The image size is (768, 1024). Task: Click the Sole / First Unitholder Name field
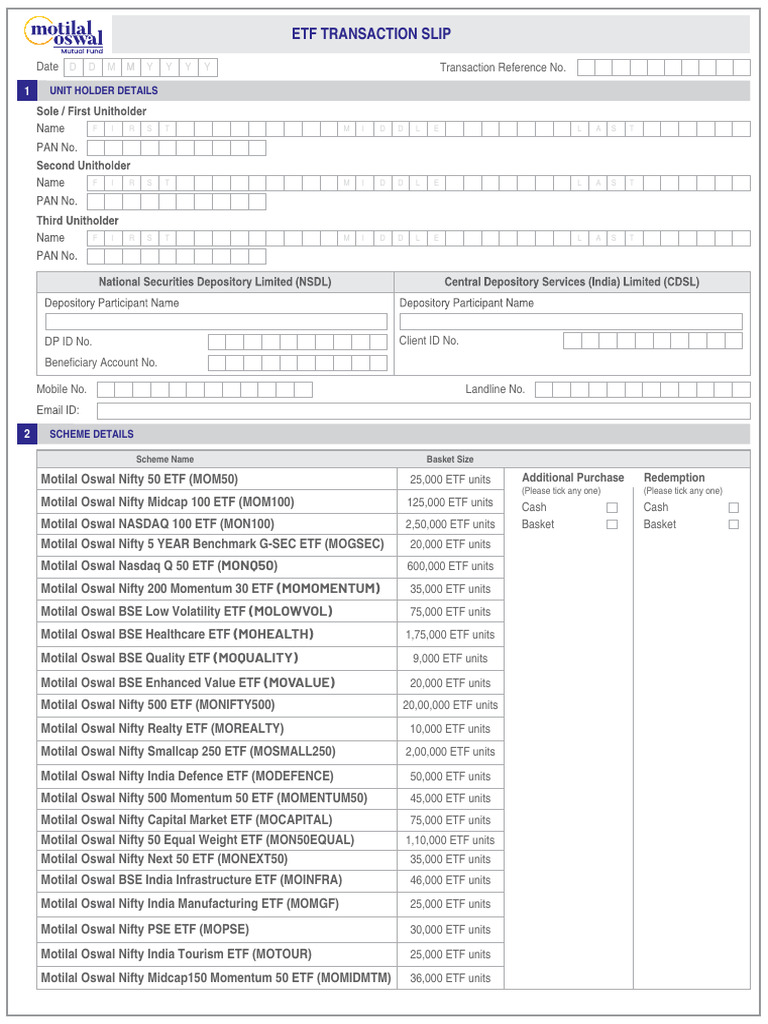[x=419, y=129]
